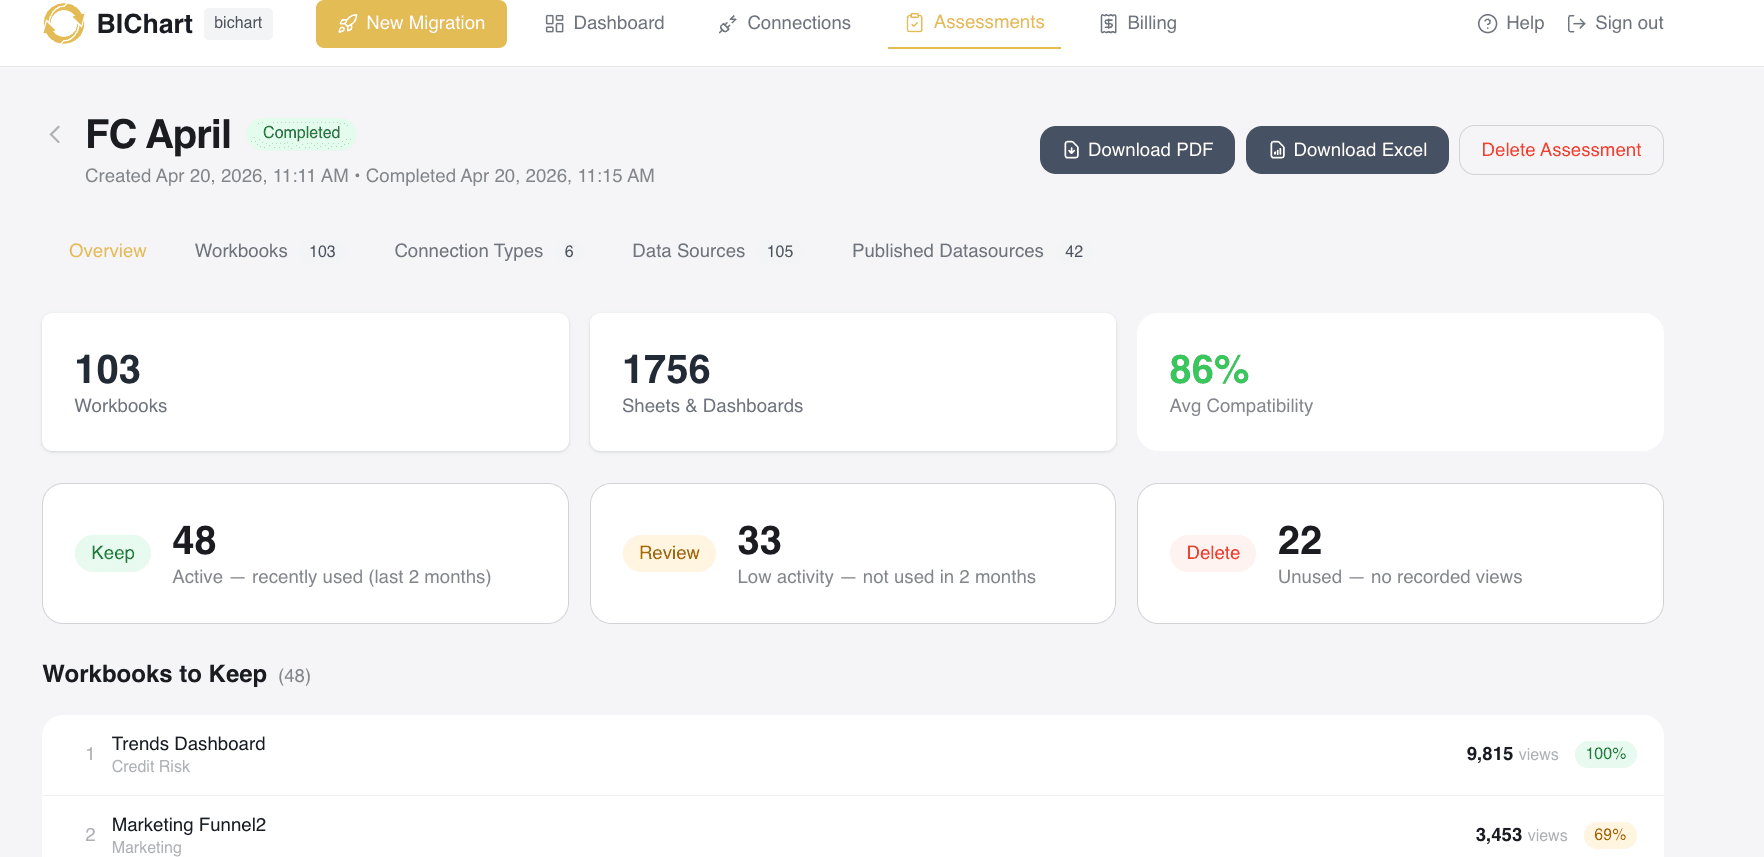This screenshot has height=857, width=1764.
Task: Click the Sign out arrow icon
Action: point(1576,23)
